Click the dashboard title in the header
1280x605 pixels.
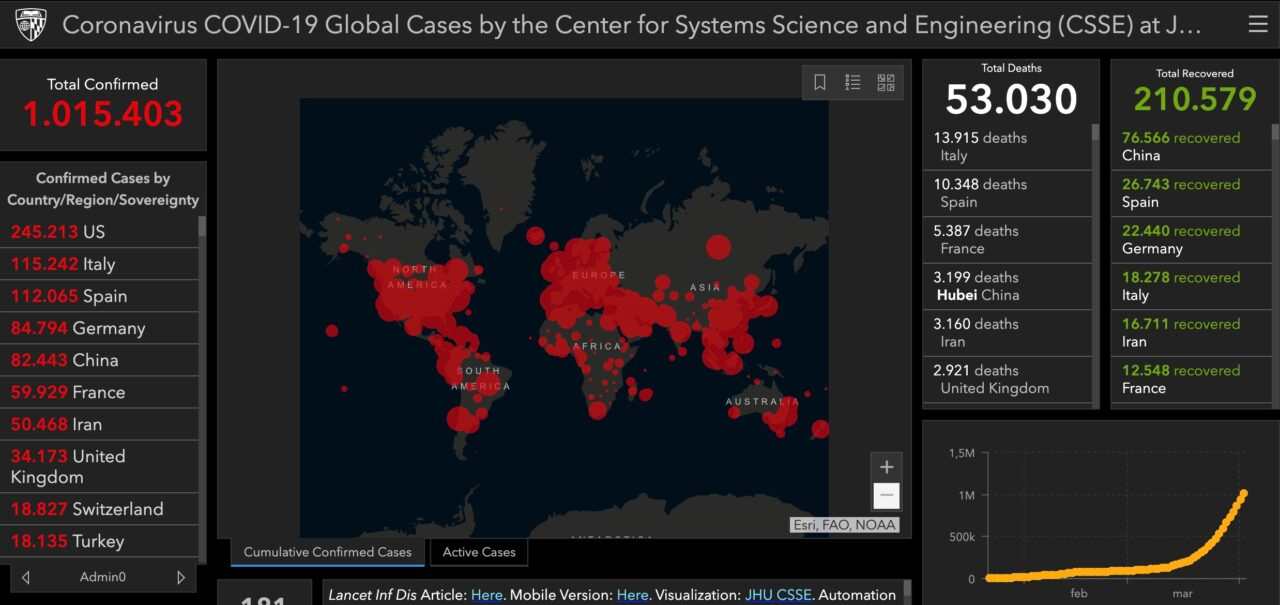click(632, 25)
